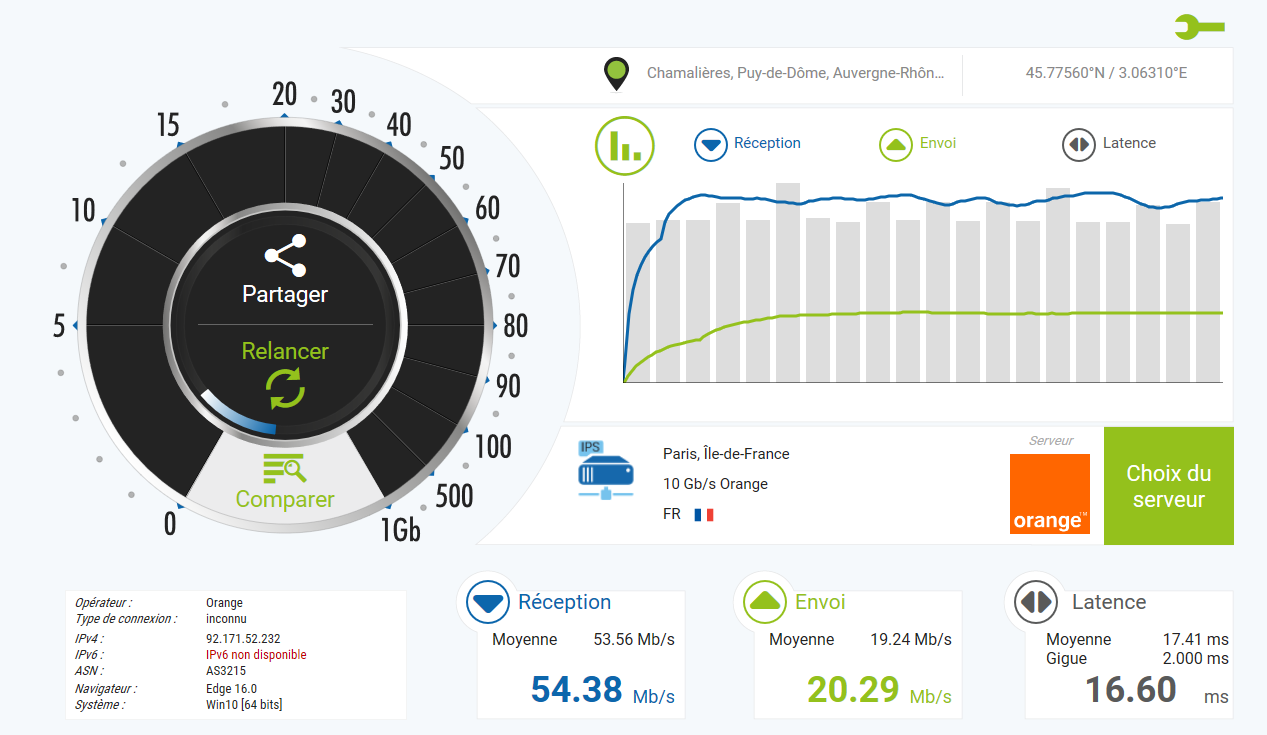Click the system value Win10 [64 bits]
Viewport: 1267px width, 735px height.
(x=244, y=705)
